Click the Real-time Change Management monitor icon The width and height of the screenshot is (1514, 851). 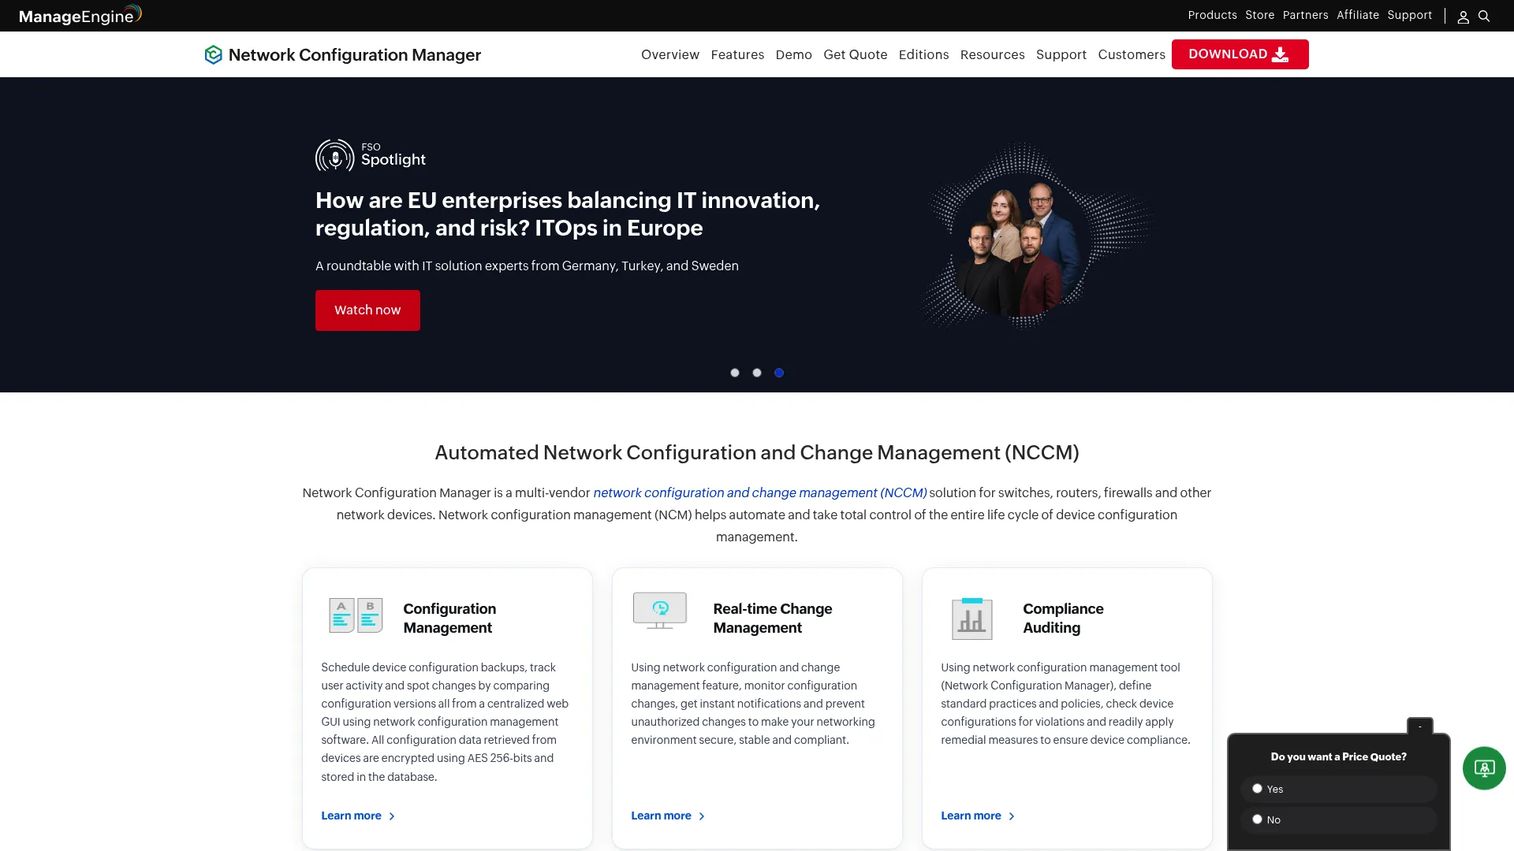point(660,611)
